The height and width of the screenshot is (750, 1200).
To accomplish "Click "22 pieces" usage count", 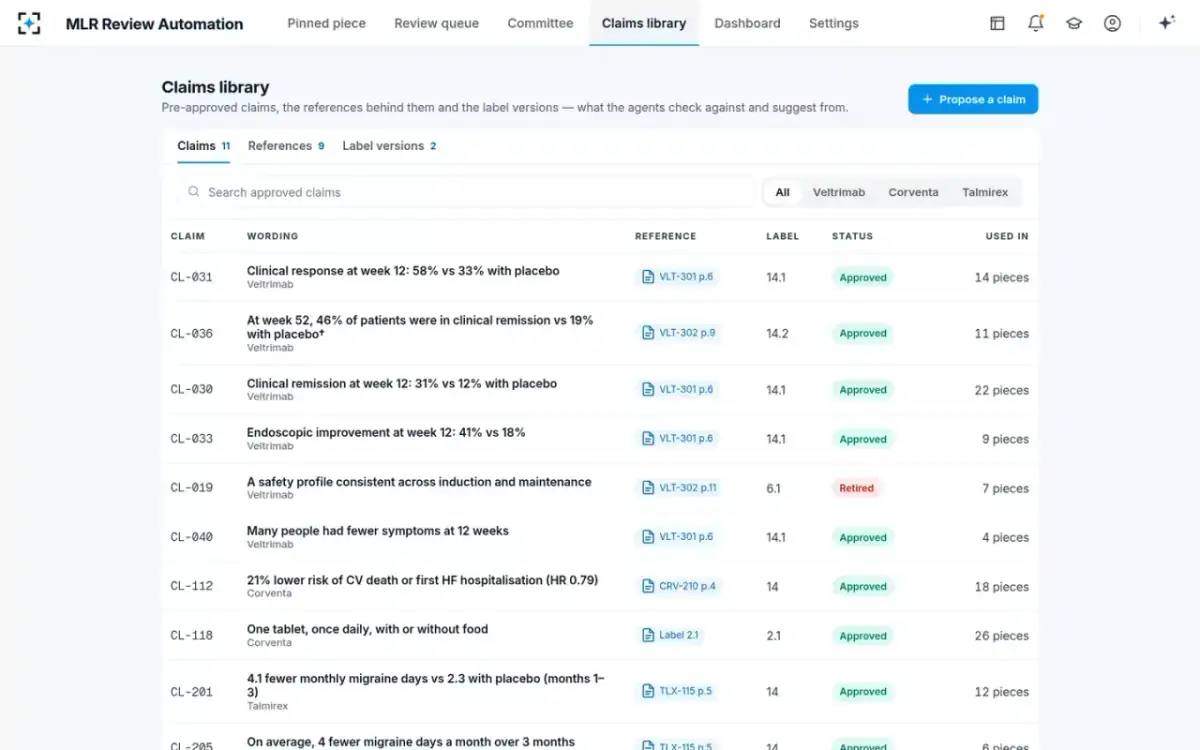I will [1002, 390].
